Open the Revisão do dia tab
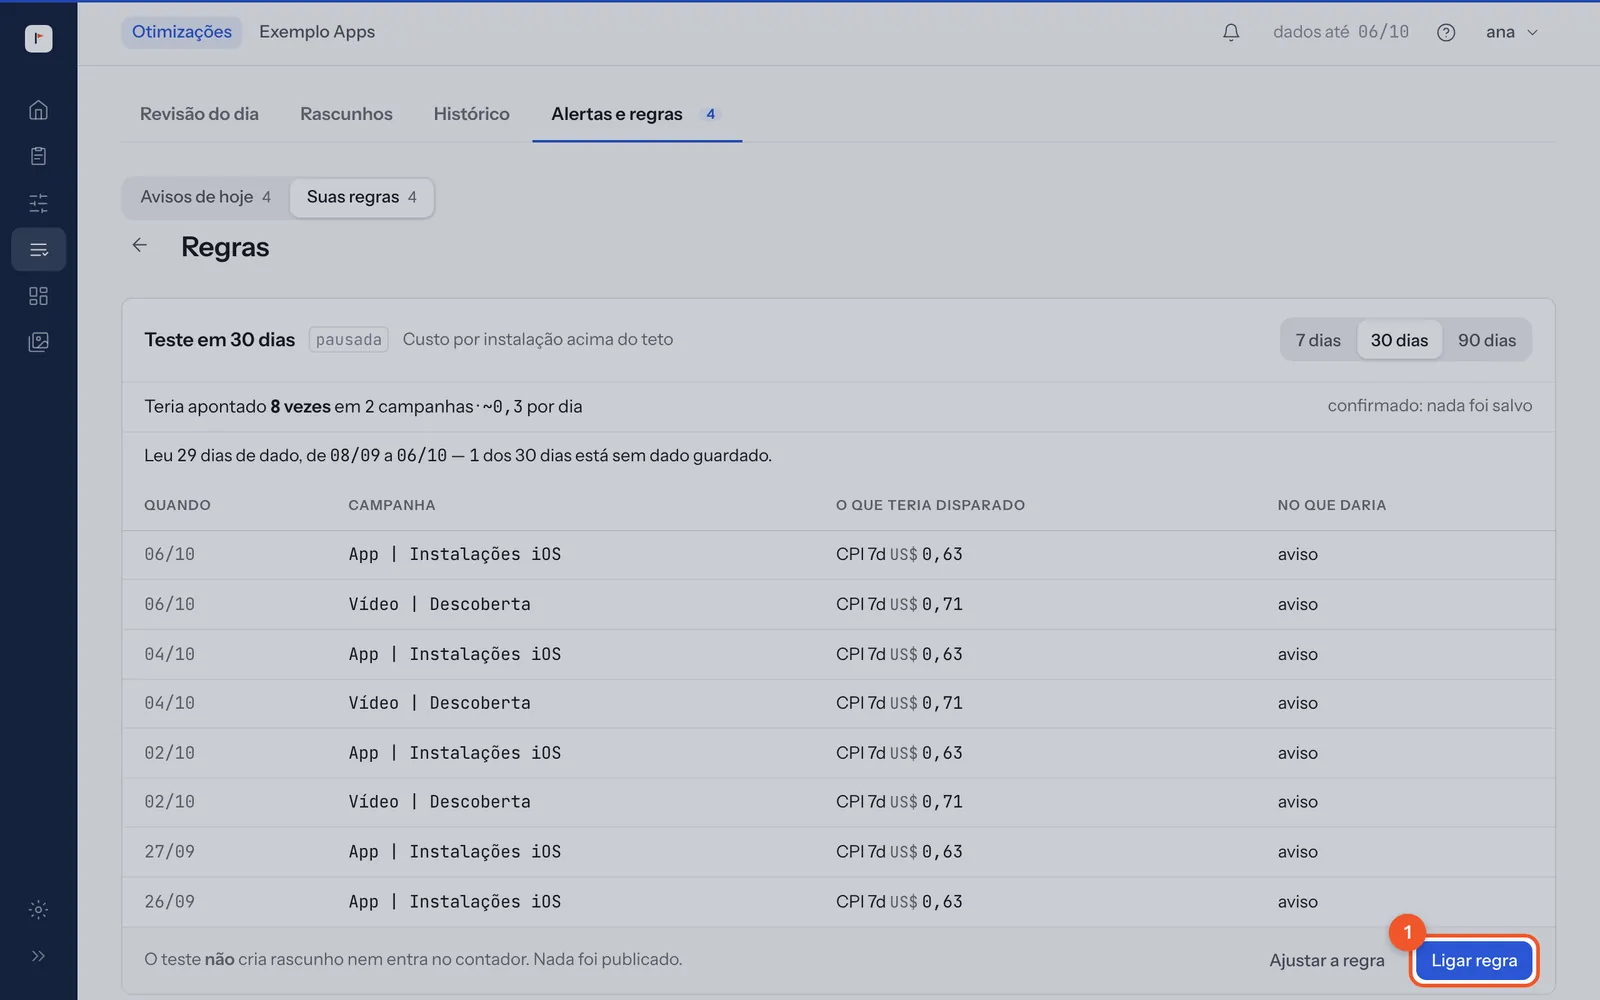1600x1000 pixels. click(199, 114)
